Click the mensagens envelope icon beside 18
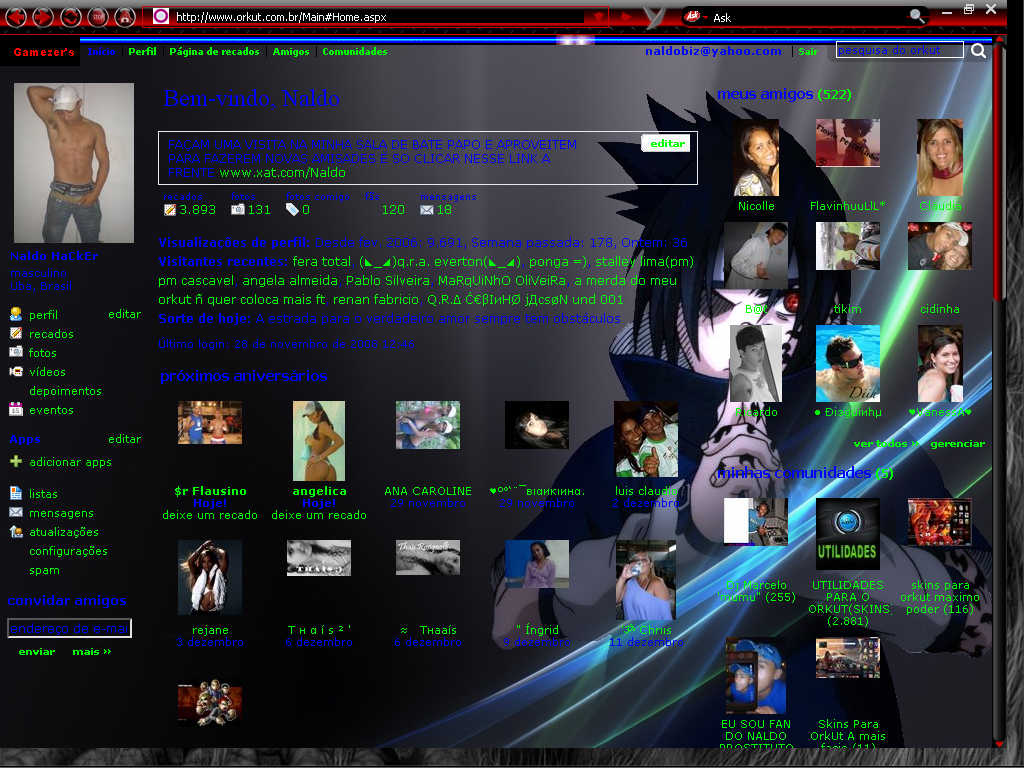1024x768 pixels. [x=426, y=210]
